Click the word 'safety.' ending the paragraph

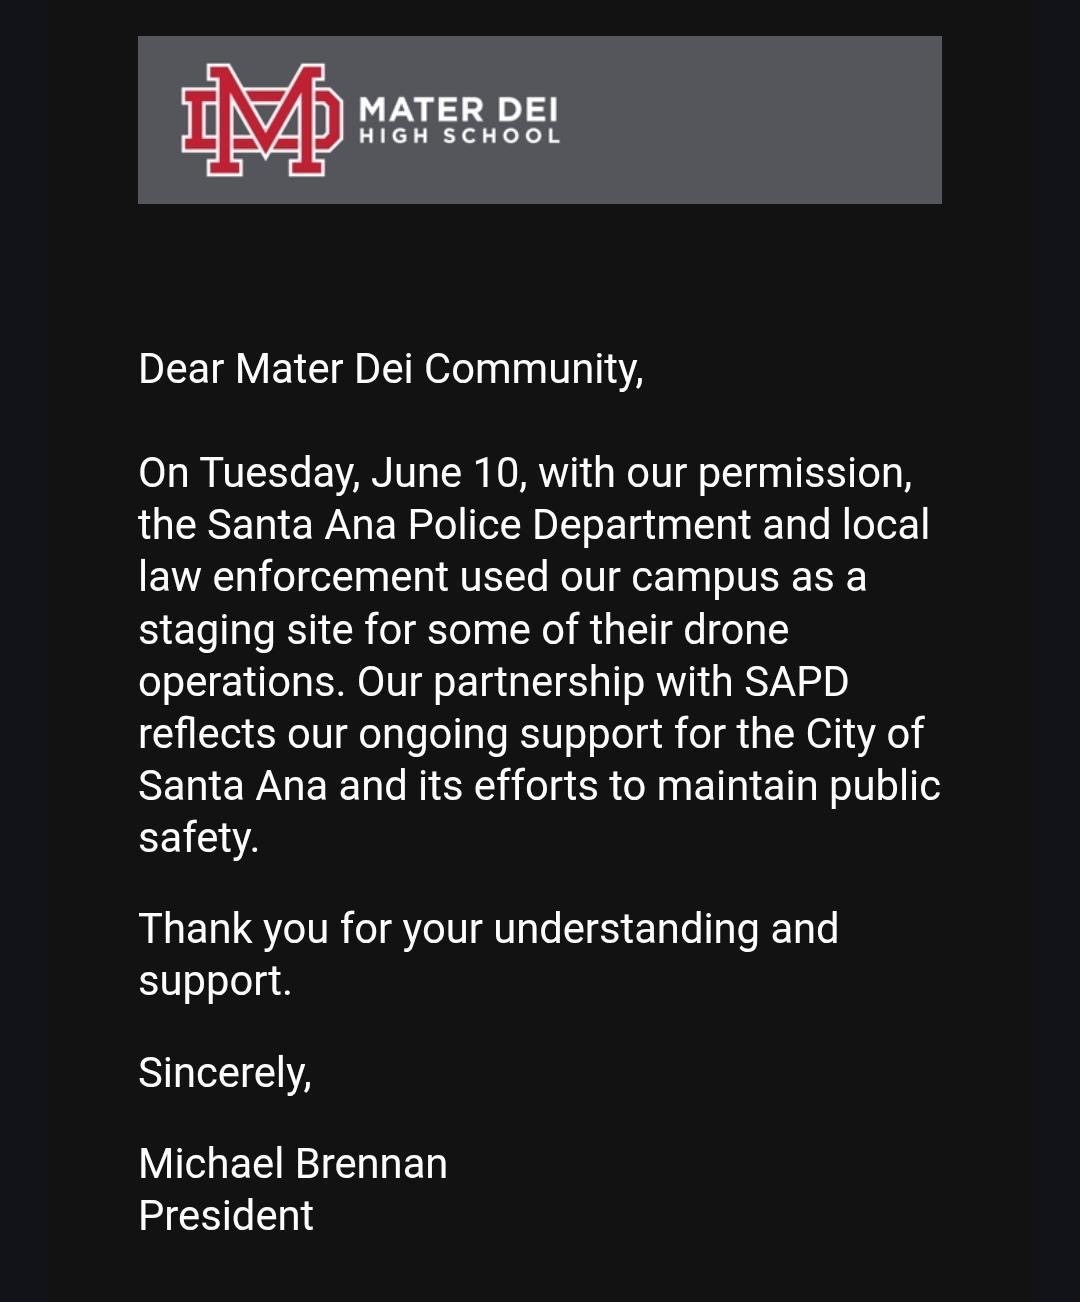(x=198, y=839)
